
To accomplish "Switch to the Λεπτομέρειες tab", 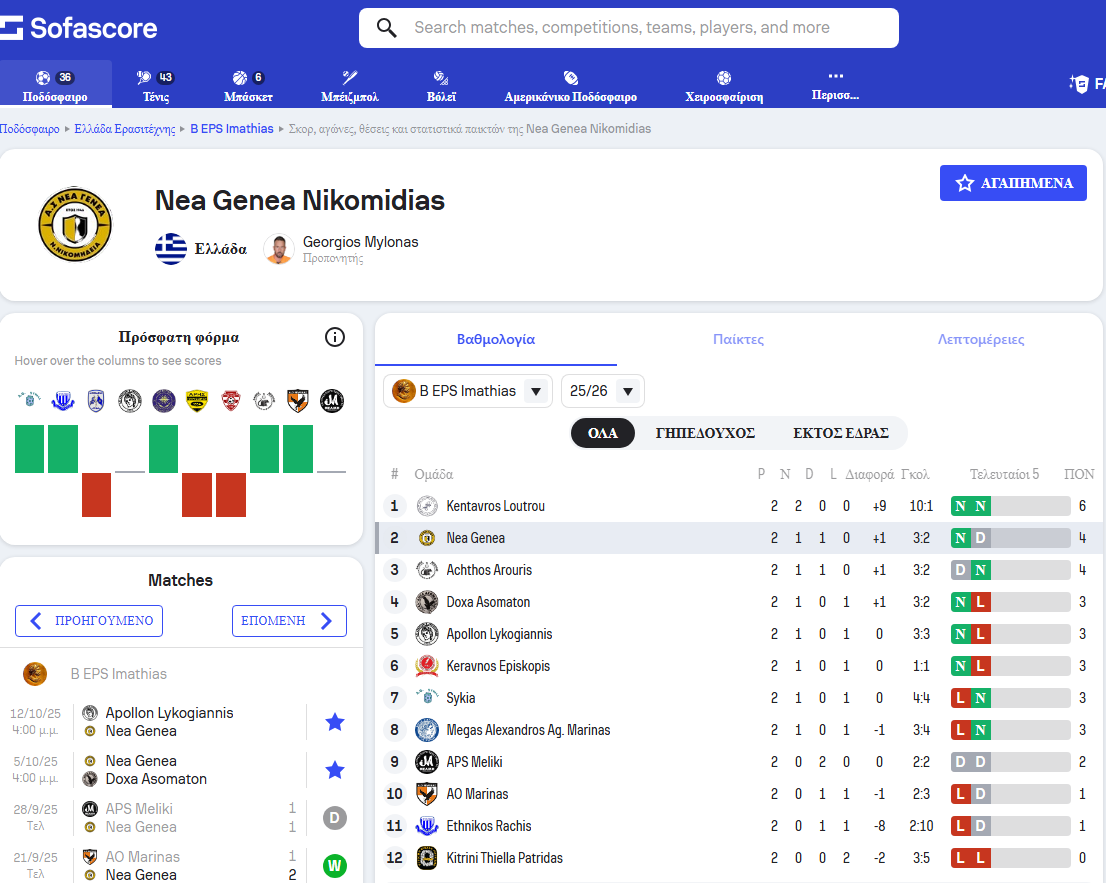I will pos(980,339).
